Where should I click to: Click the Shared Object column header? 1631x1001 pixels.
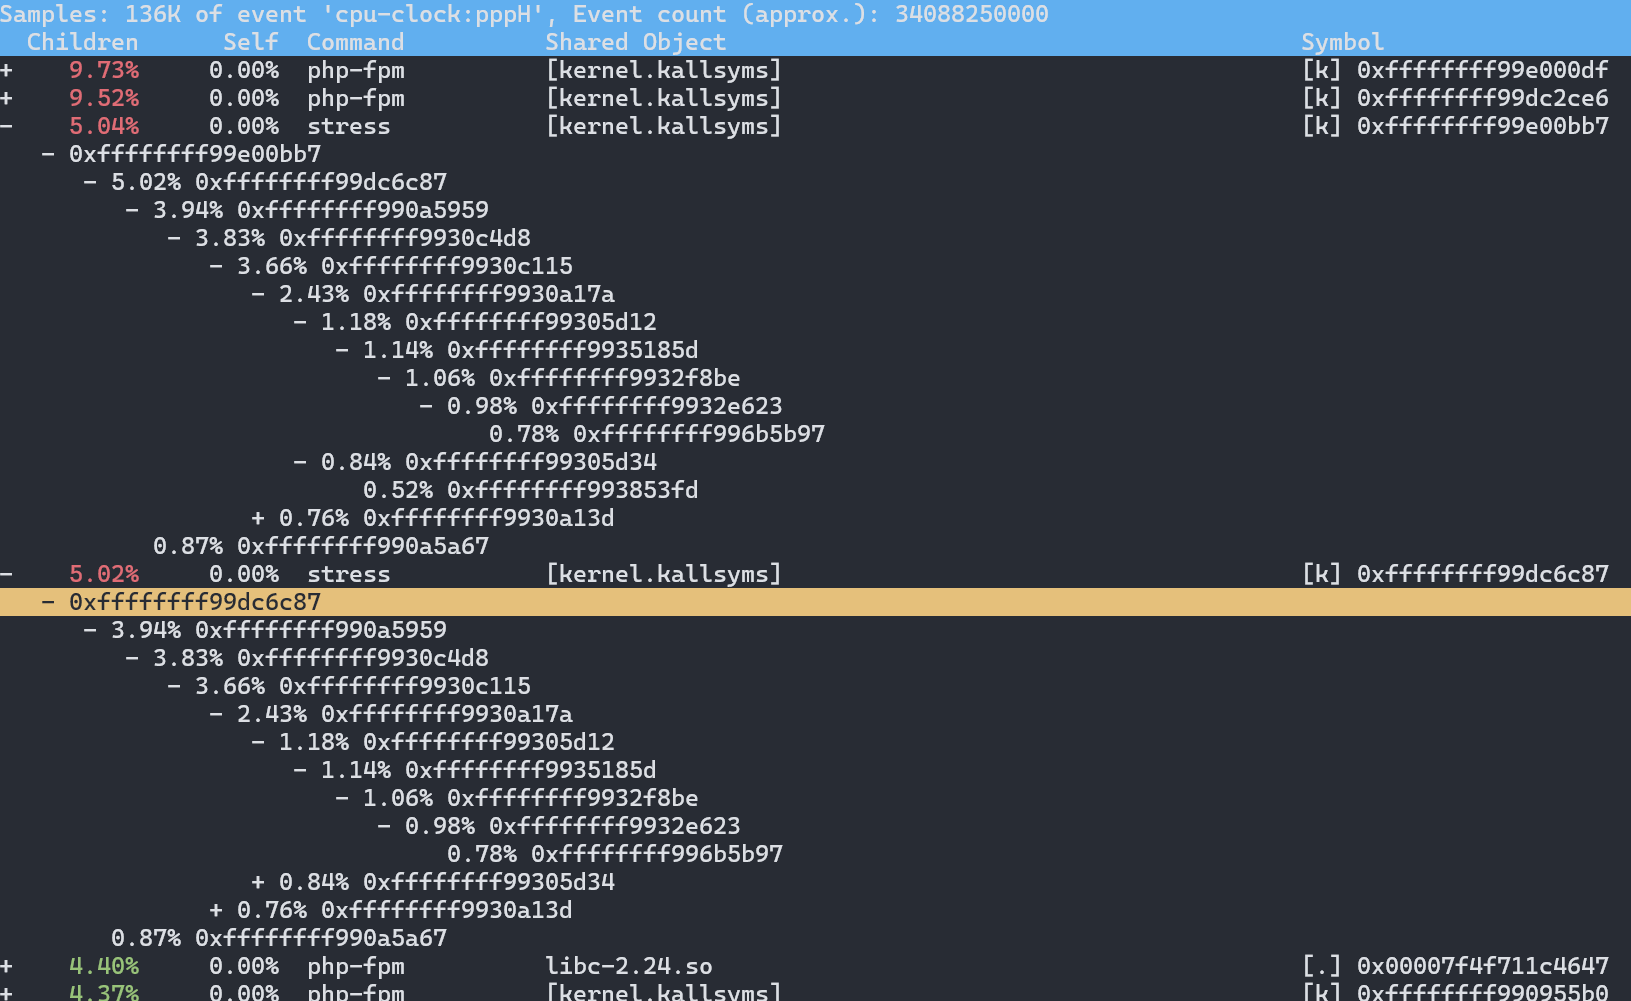636,42
